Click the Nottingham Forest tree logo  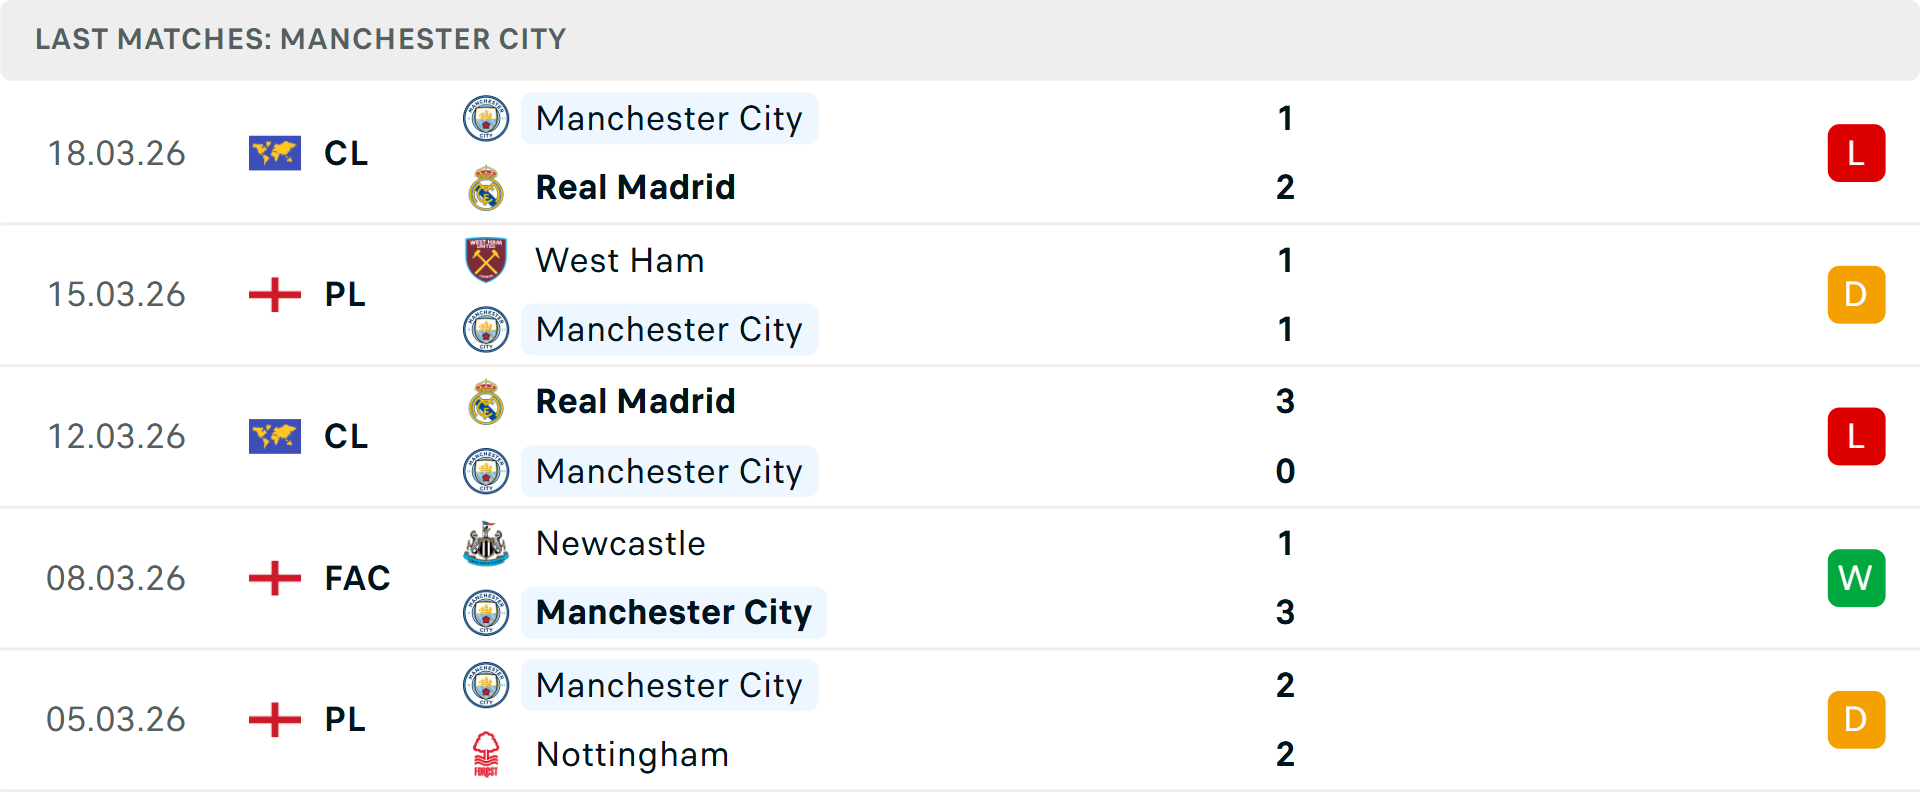click(487, 755)
